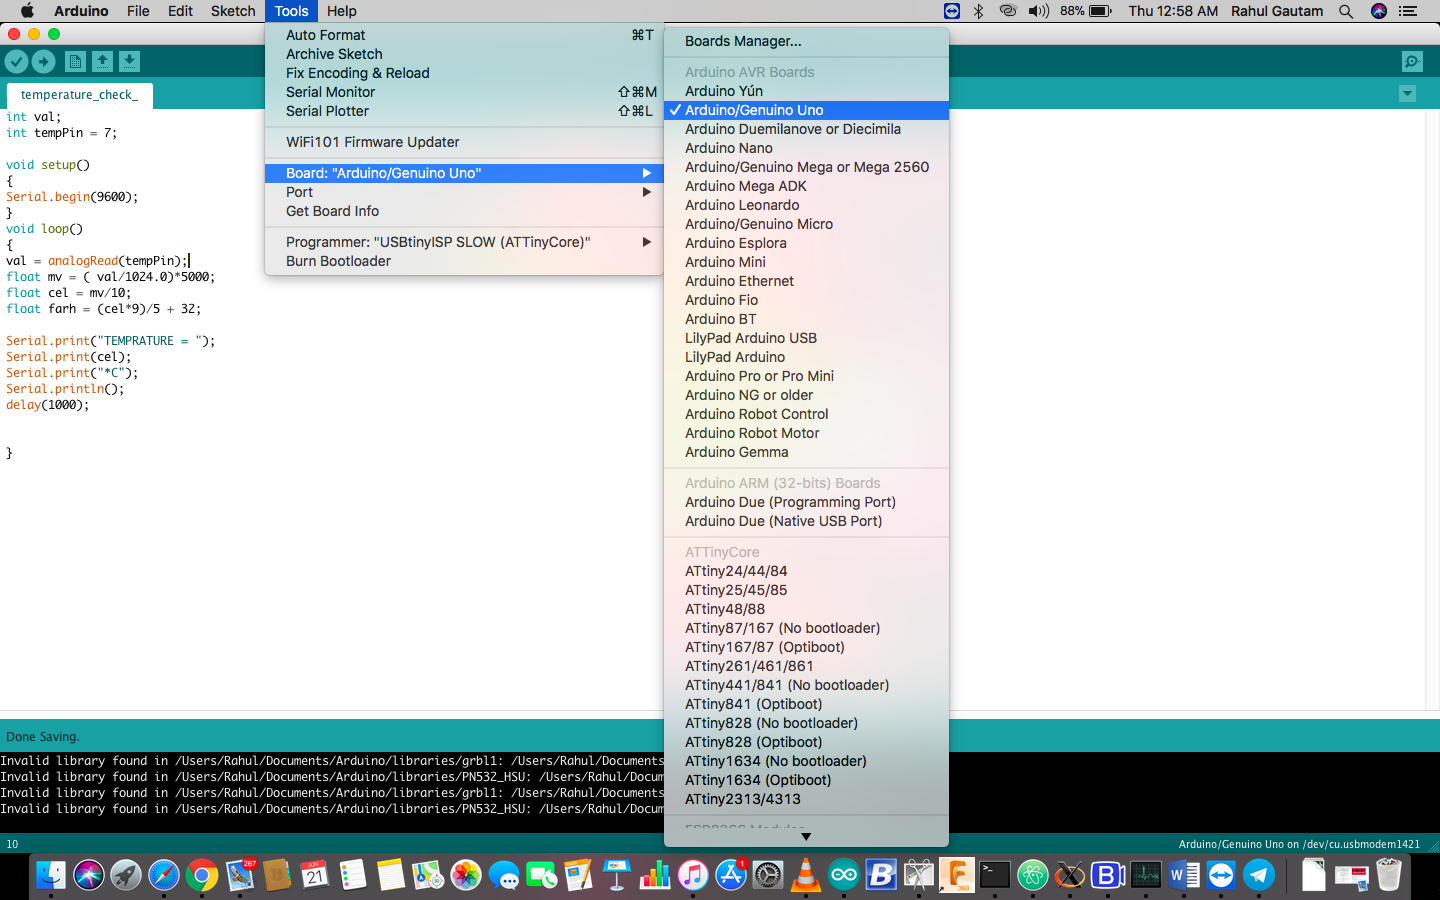Open the Edit menu

click(x=180, y=11)
